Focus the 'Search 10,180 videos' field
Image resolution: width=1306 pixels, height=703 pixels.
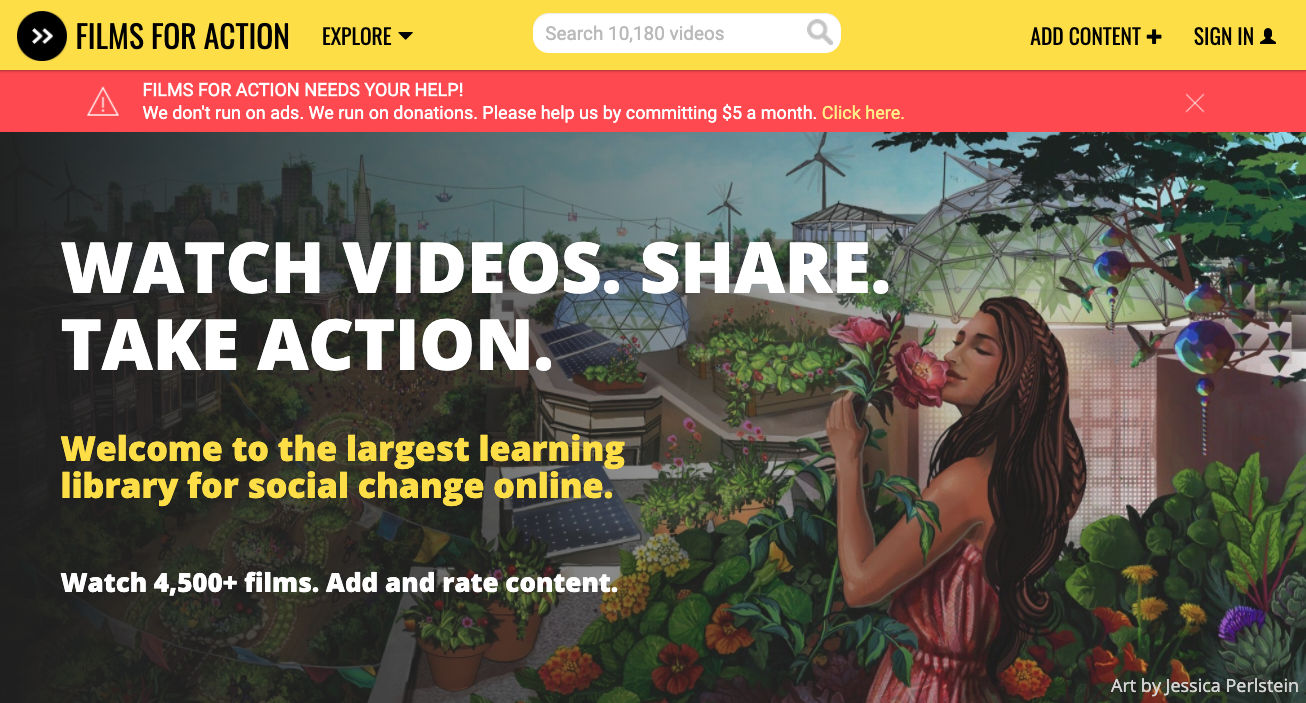pos(687,33)
